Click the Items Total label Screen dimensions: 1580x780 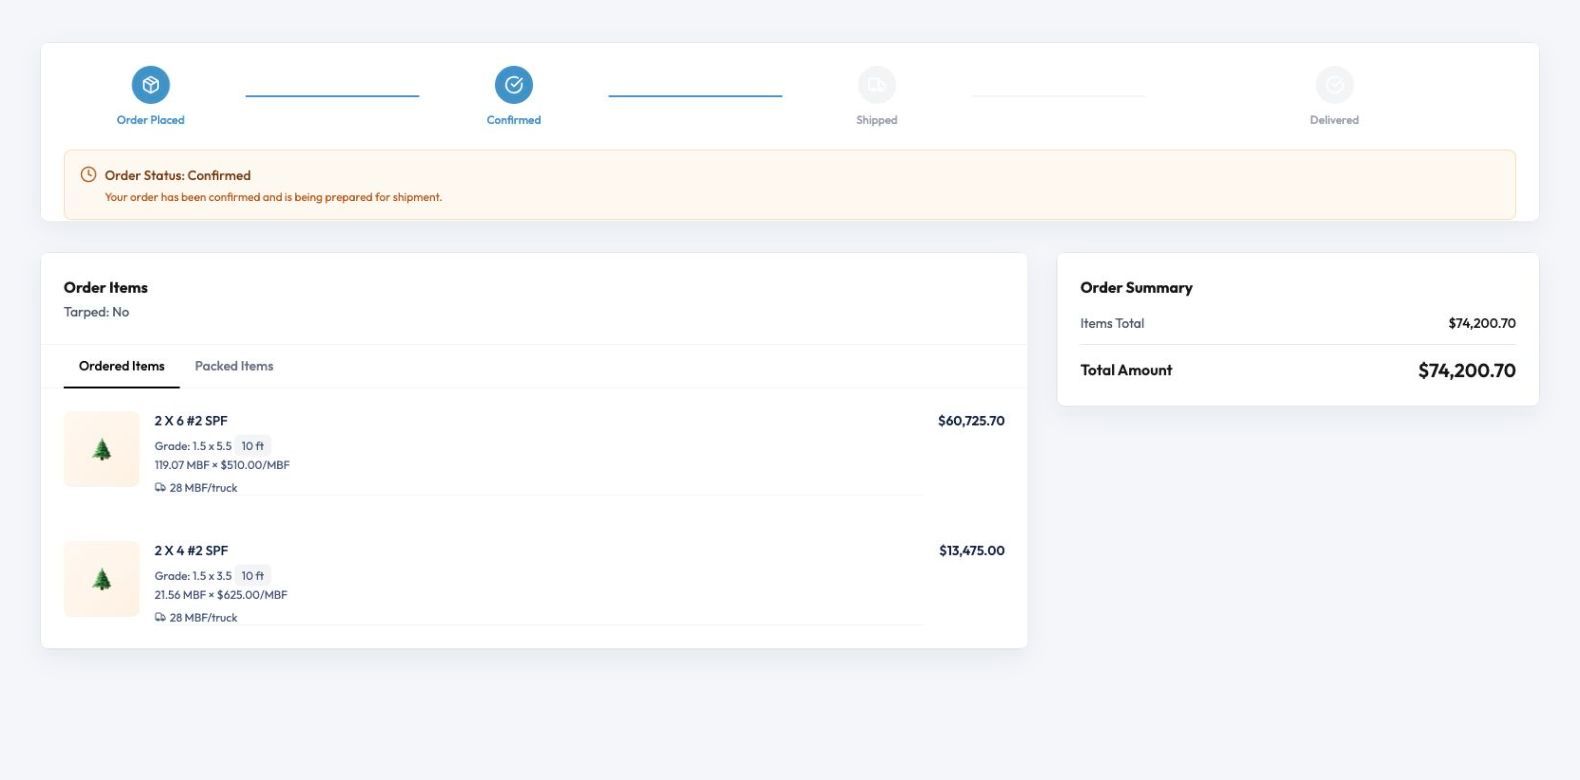tap(1112, 323)
